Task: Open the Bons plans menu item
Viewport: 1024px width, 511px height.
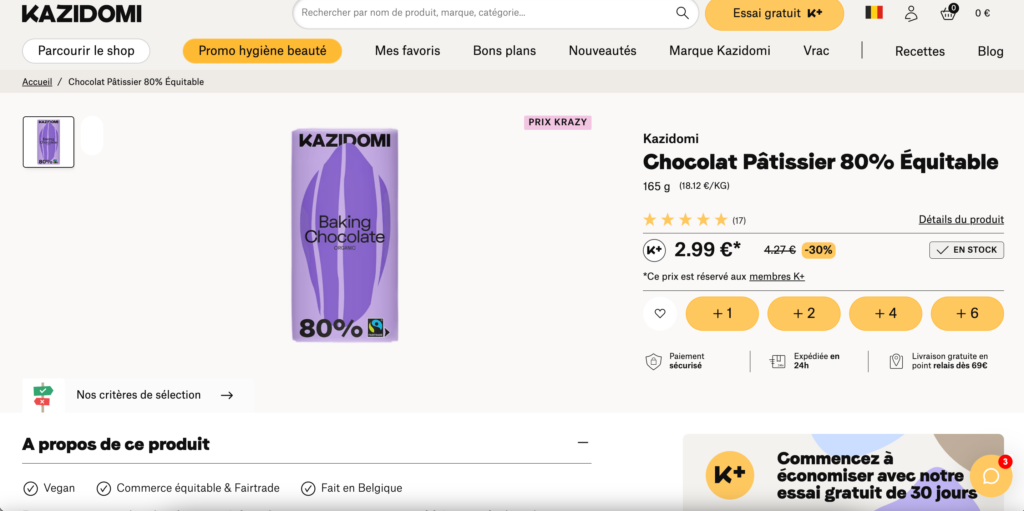Action: click(x=504, y=51)
